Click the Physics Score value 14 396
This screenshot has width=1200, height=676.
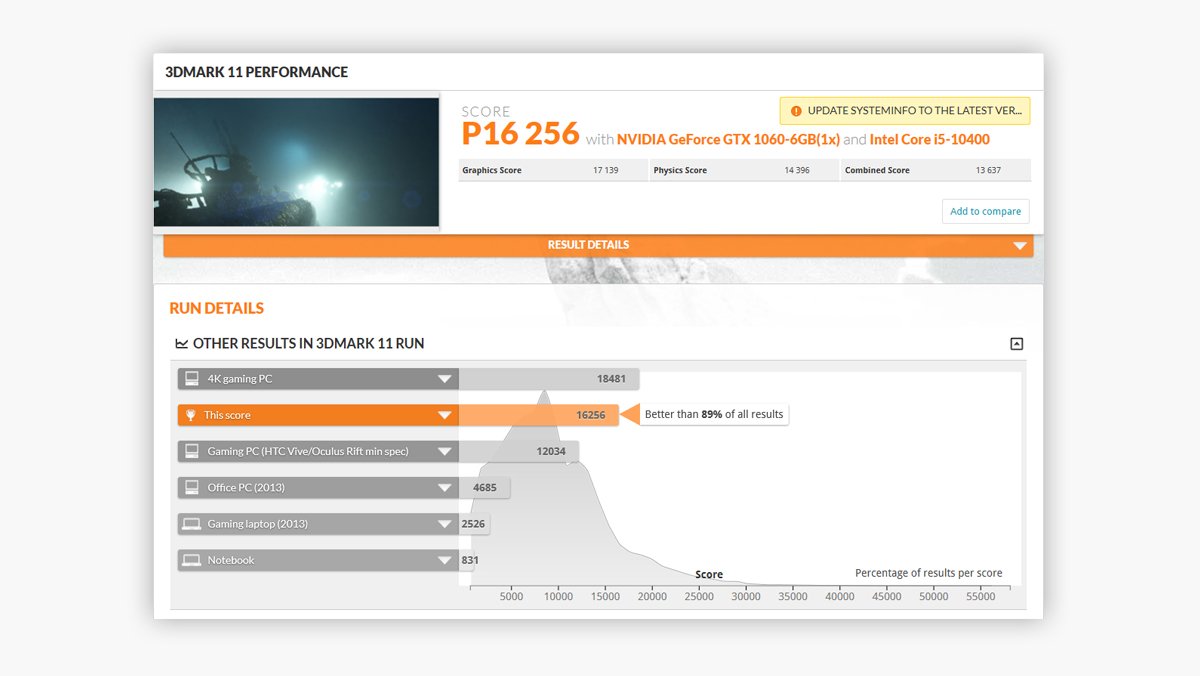tap(797, 170)
